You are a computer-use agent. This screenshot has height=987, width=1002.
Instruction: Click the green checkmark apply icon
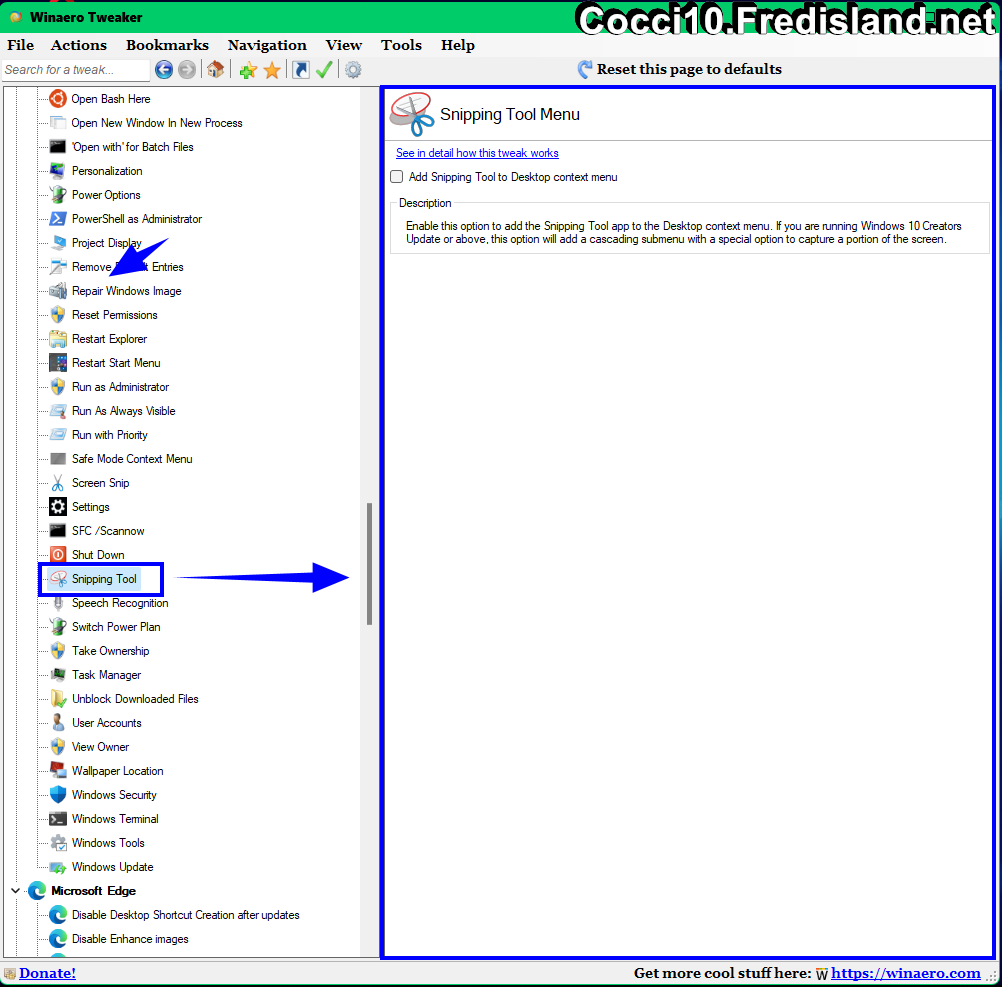coord(324,70)
